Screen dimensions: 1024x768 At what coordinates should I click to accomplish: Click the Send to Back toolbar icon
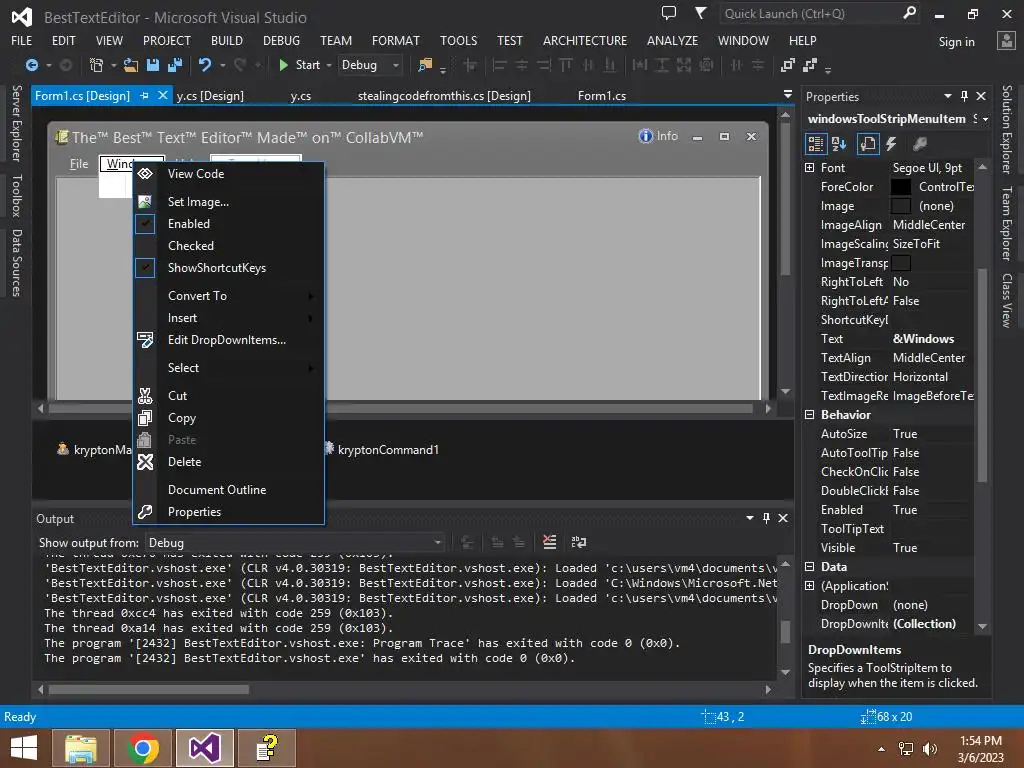tap(810, 65)
